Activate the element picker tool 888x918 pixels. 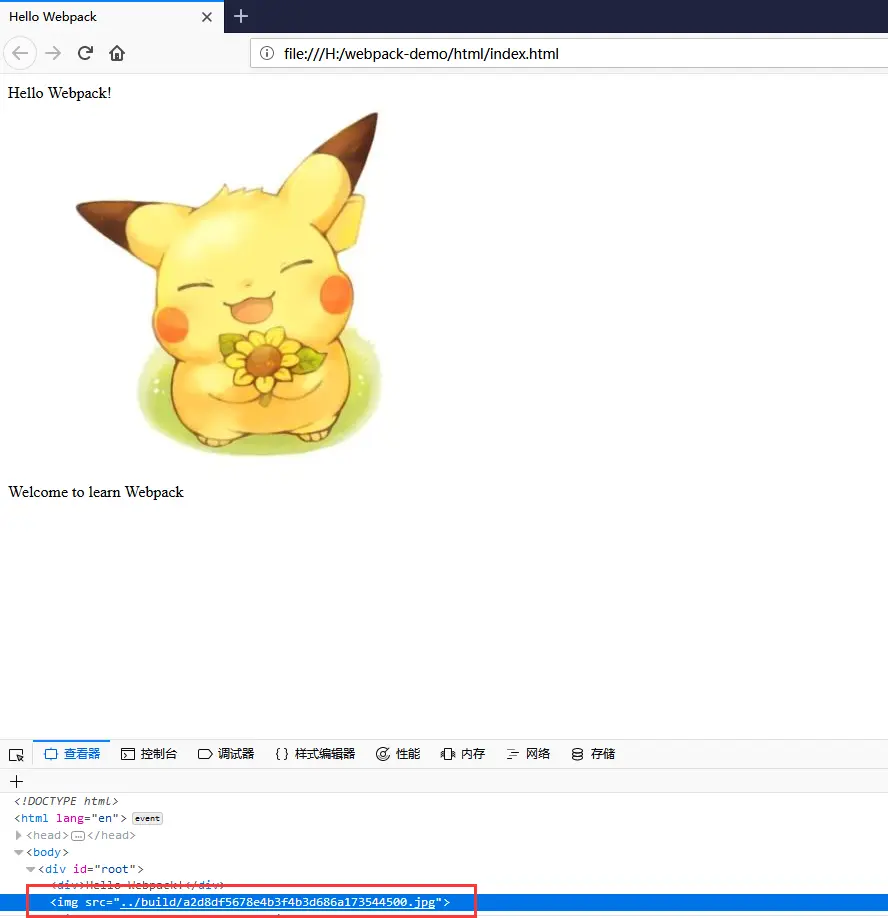(x=16, y=754)
